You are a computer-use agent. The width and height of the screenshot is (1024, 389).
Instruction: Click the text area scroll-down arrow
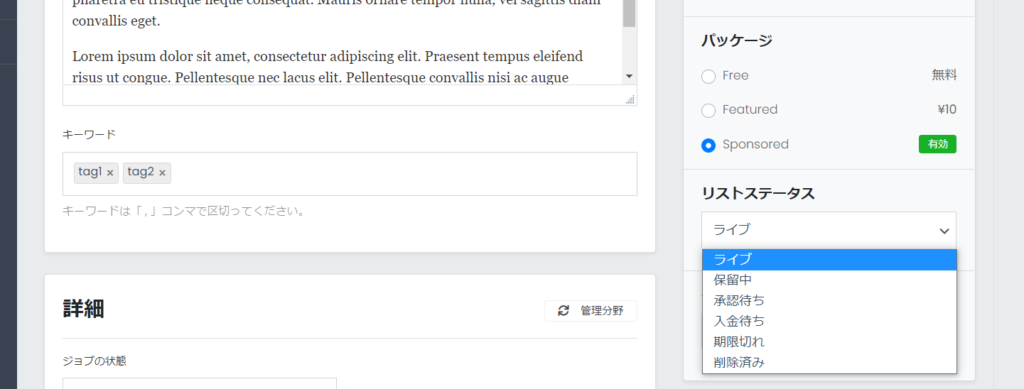click(x=630, y=76)
